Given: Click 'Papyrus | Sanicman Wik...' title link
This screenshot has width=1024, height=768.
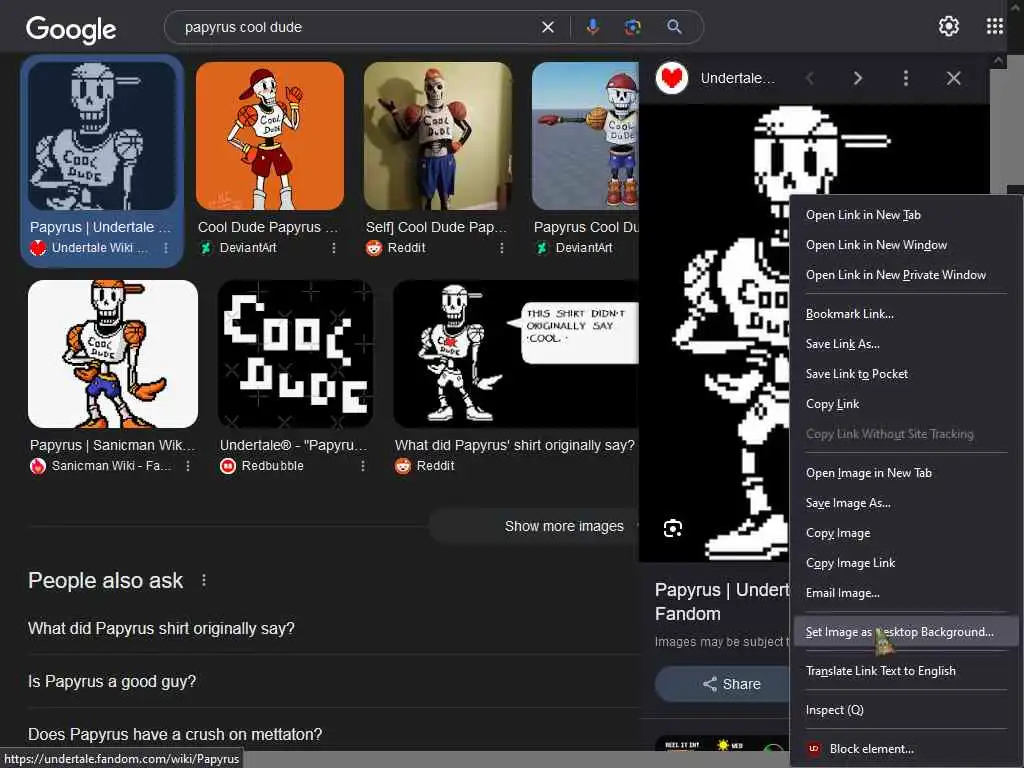Looking at the screenshot, I should click(x=112, y=445).
